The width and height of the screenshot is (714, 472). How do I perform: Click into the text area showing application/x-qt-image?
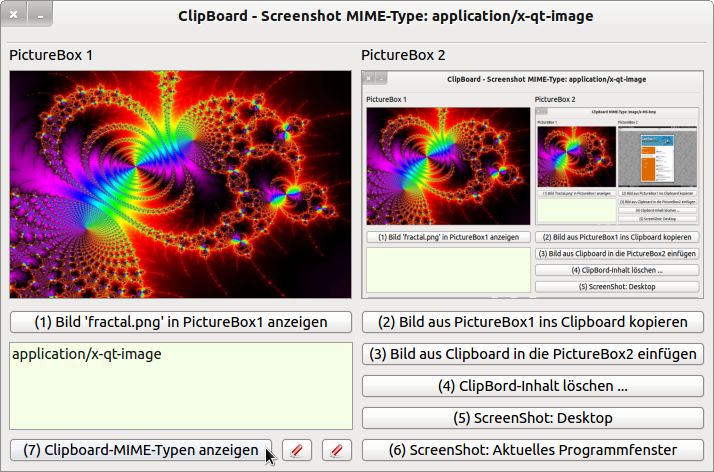pyautogui.click(x=181, y=386)
